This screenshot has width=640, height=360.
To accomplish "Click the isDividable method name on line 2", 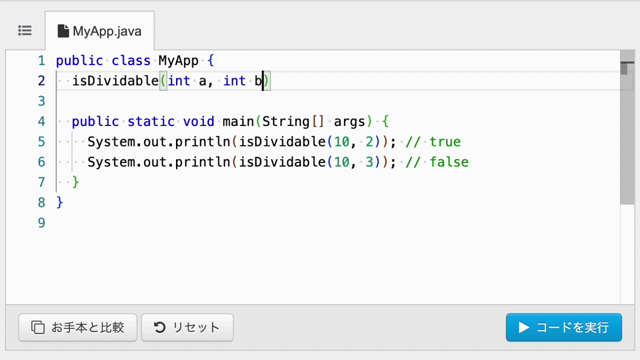I will click(116, 81).
